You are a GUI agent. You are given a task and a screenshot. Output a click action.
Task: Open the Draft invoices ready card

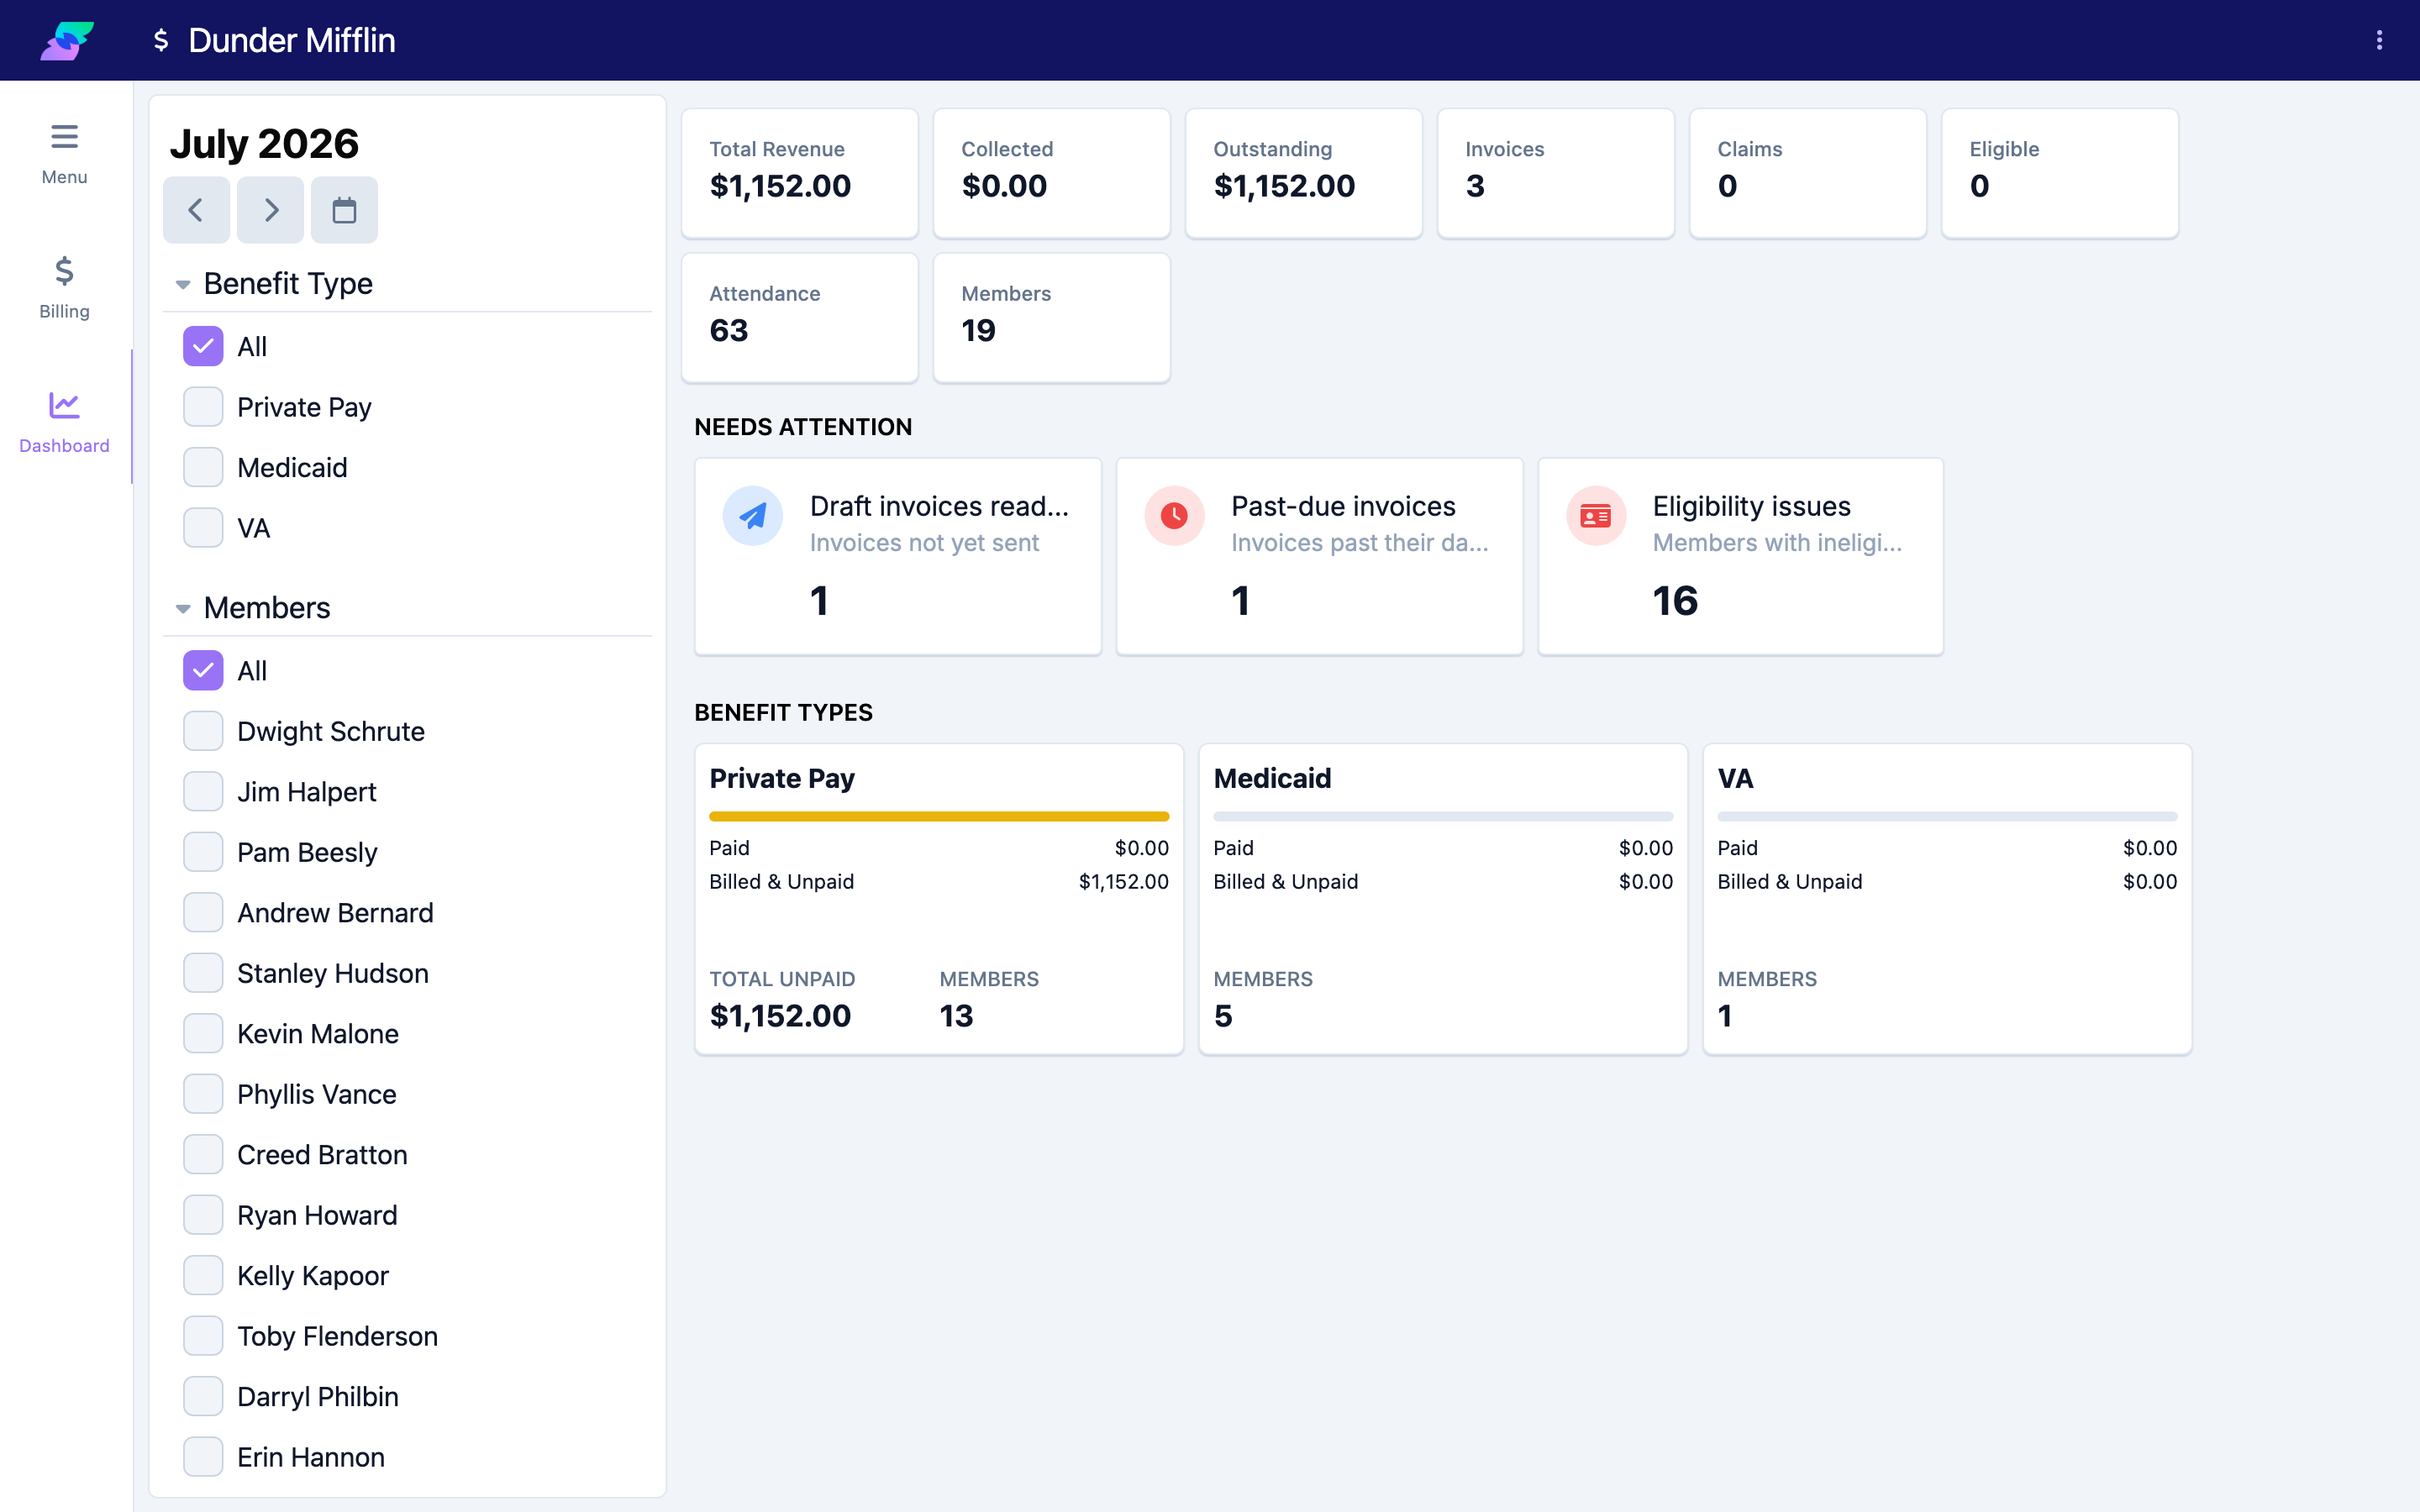click(898, 557)
